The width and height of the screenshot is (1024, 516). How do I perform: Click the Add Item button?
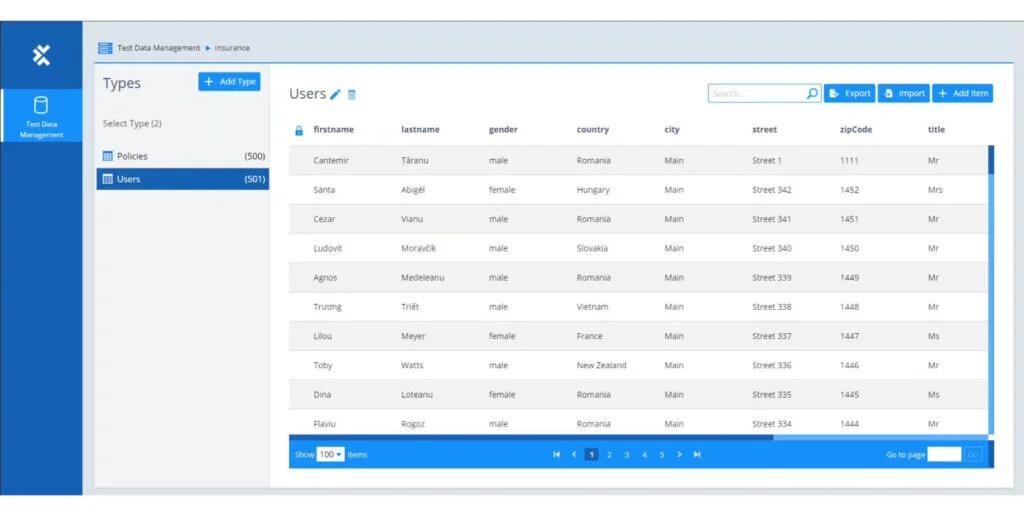point(962,93)
